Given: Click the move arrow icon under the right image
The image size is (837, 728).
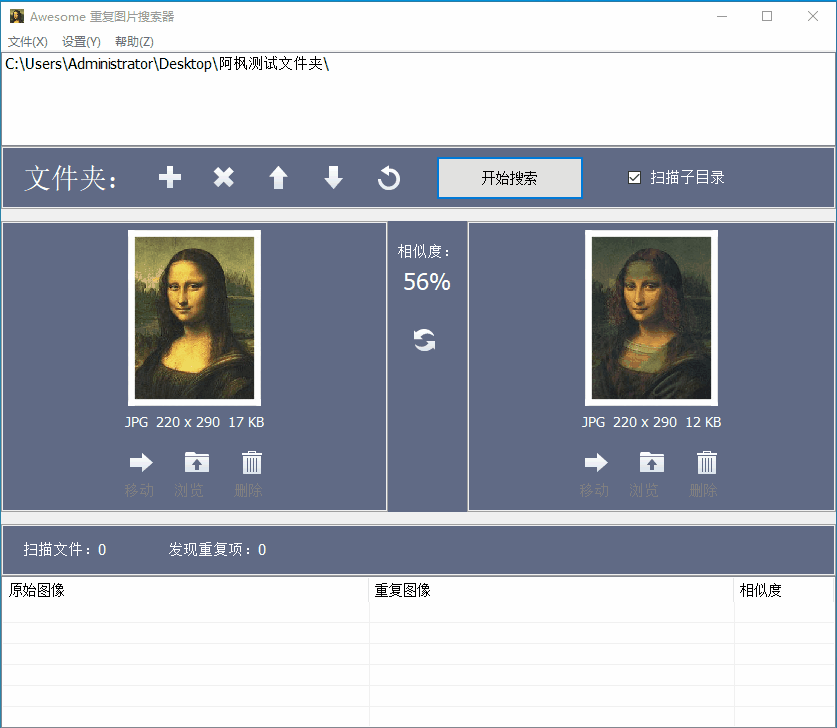Looking at the screenshot, I should coord(596,462).
